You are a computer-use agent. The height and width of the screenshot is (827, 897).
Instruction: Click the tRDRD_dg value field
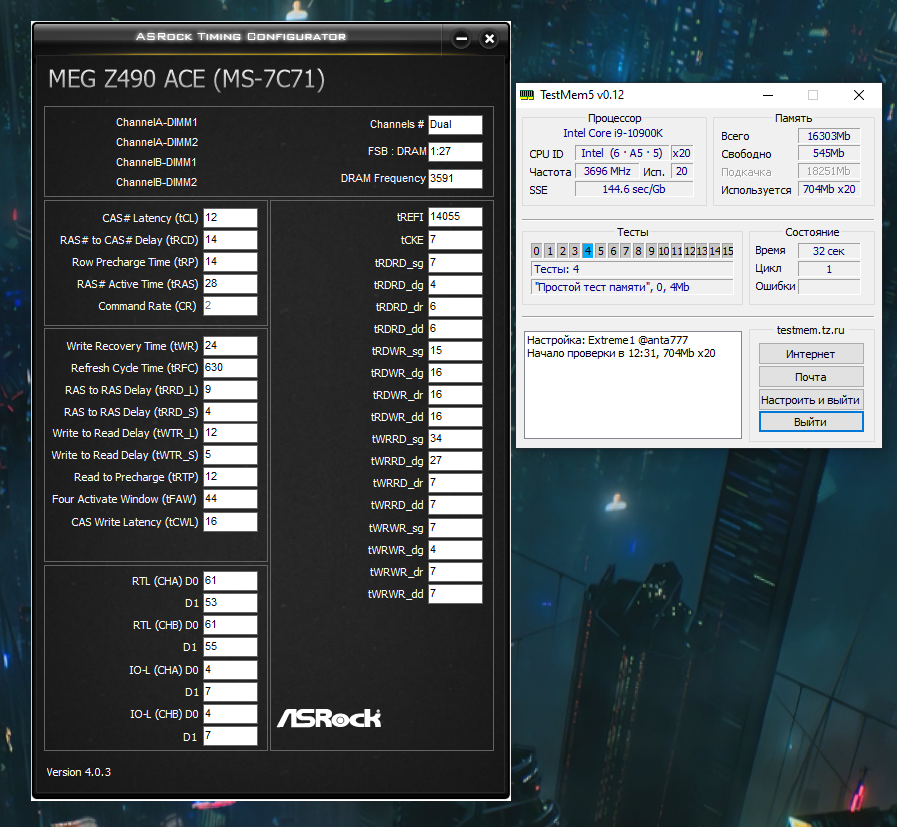click(455, 285)
